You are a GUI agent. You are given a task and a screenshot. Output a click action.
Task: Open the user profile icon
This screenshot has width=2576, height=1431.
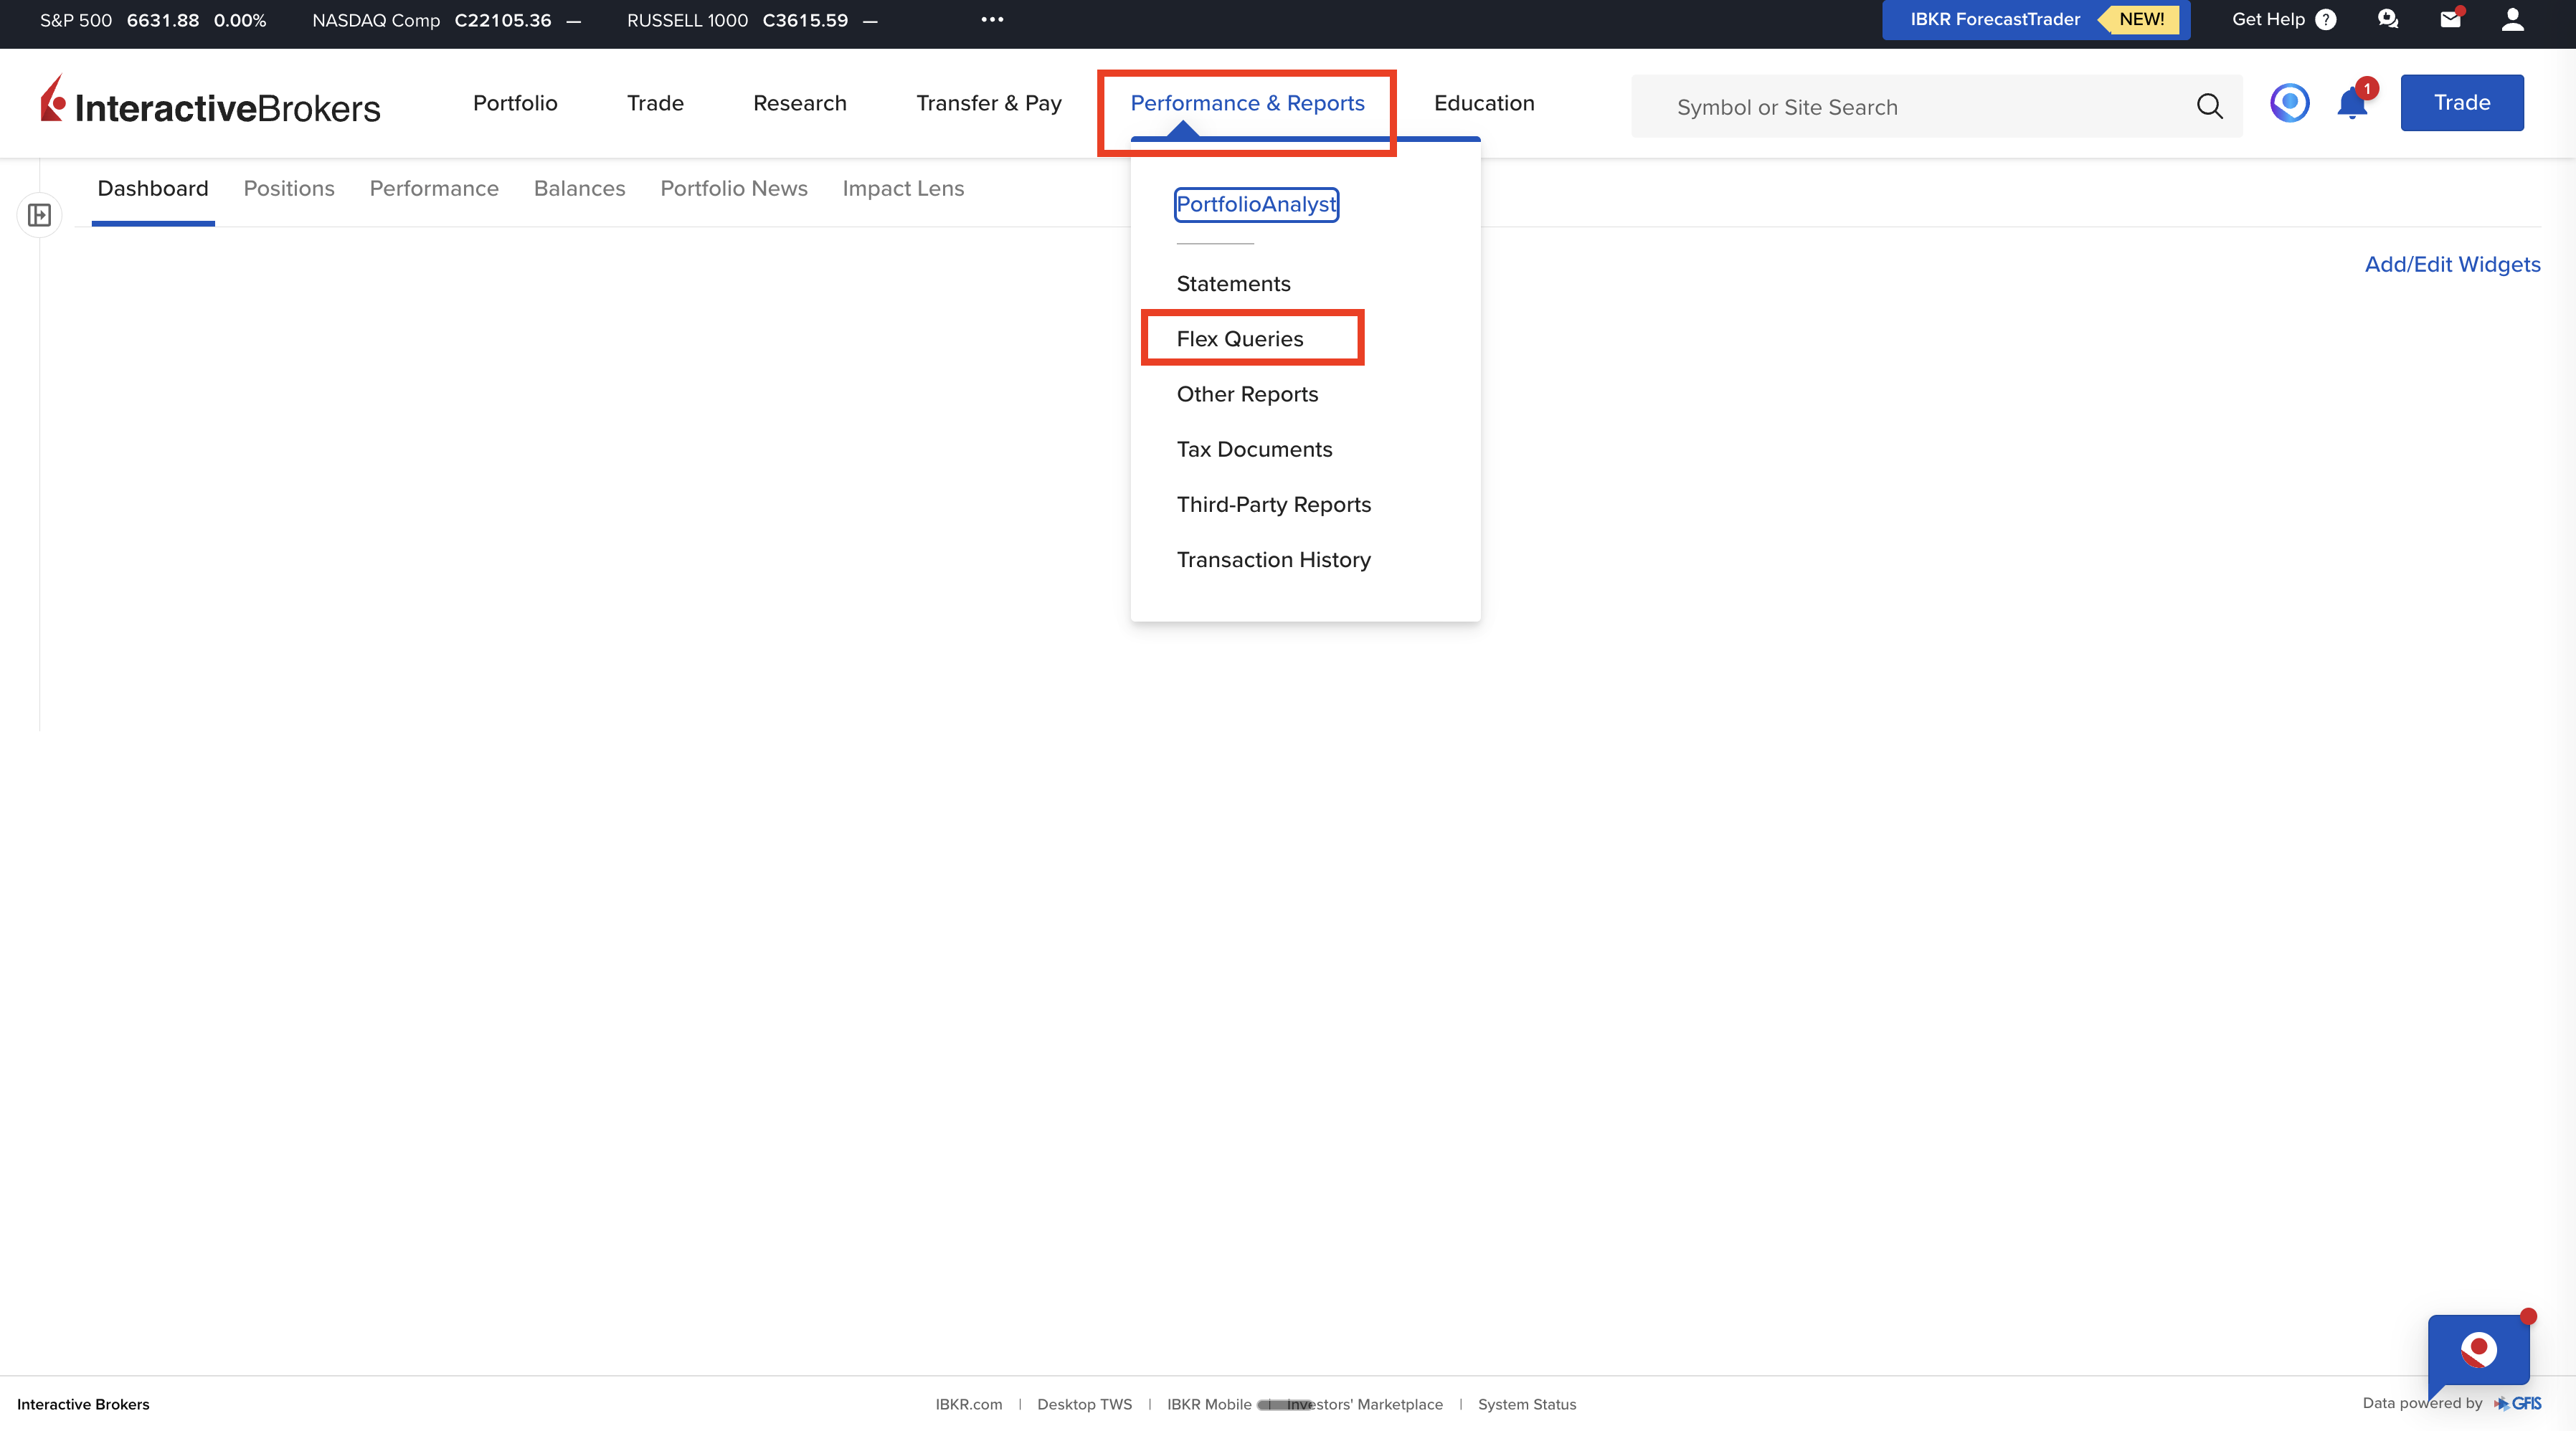click(2512, 19)
